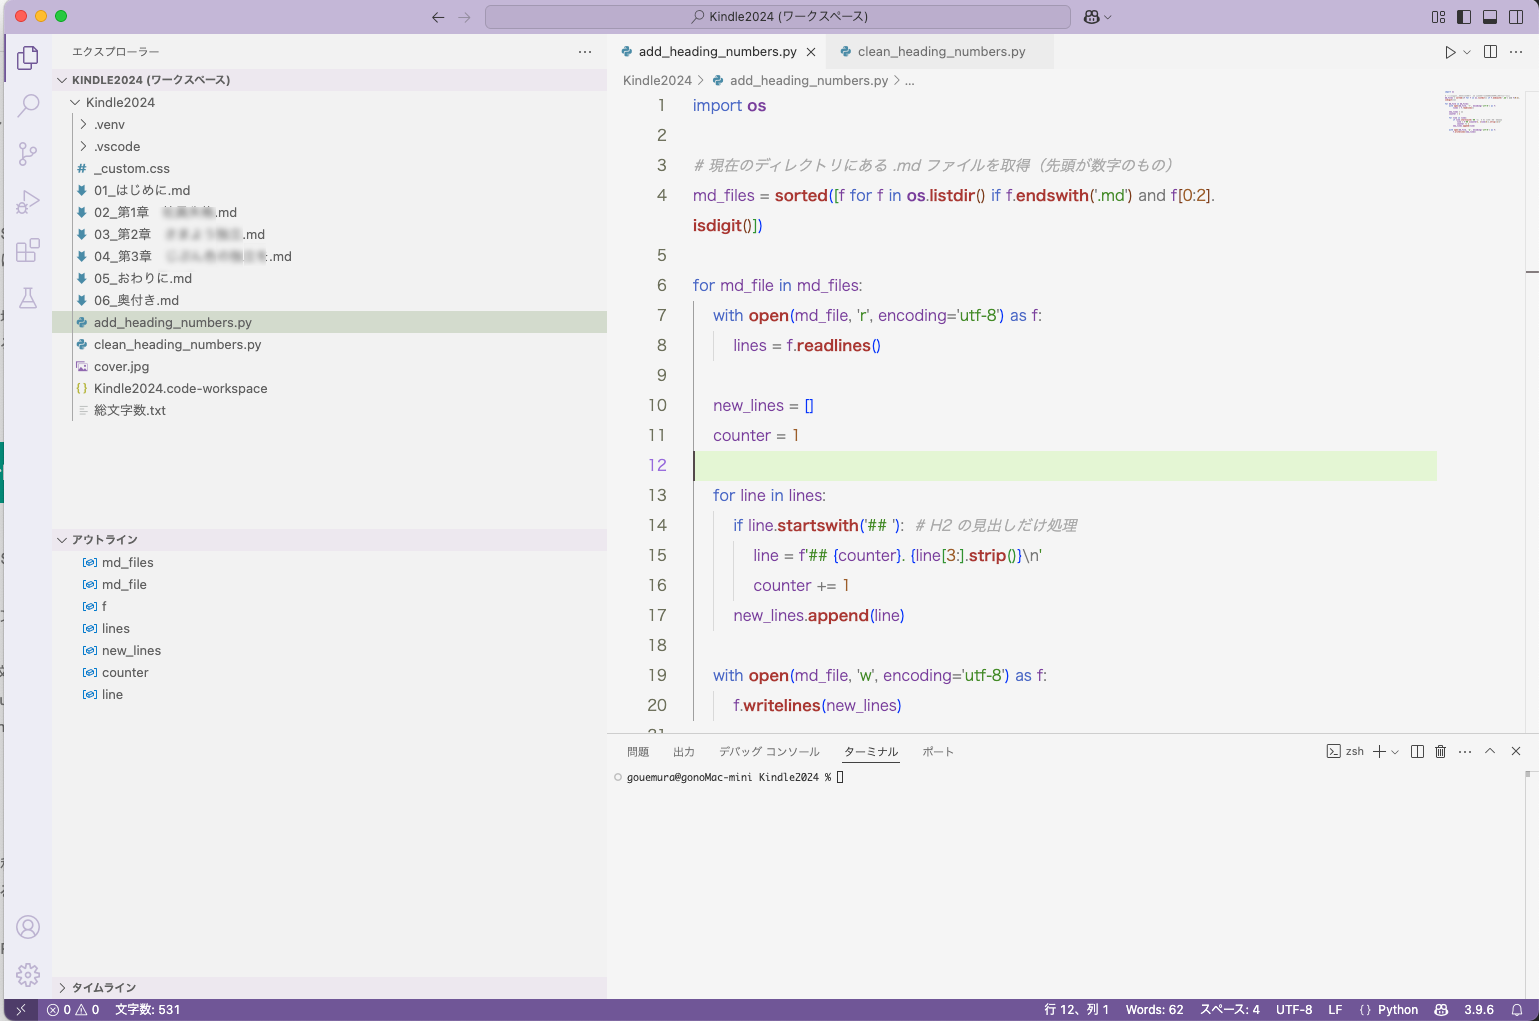
Task: Click the Kindle2024 workspace search field
Action: click(x=778, y=17)
